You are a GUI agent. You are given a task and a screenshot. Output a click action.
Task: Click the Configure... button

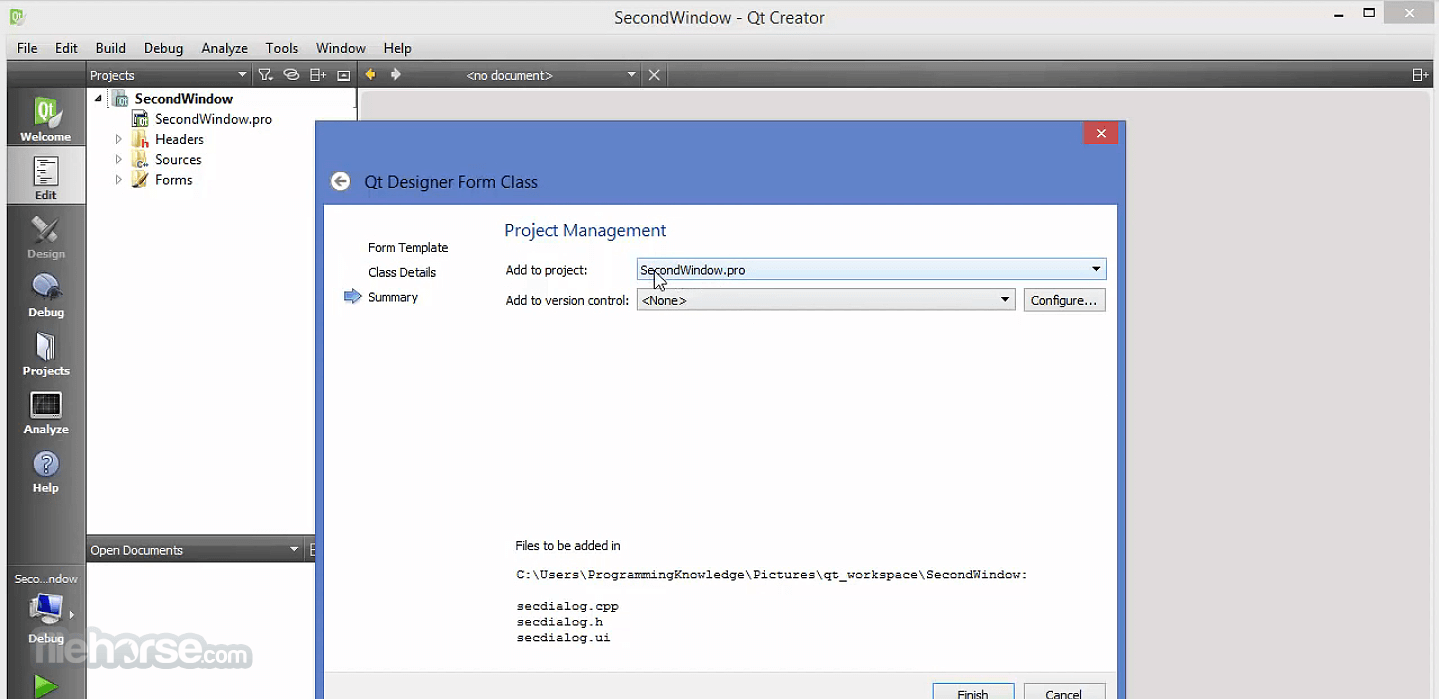point(1064,300)
